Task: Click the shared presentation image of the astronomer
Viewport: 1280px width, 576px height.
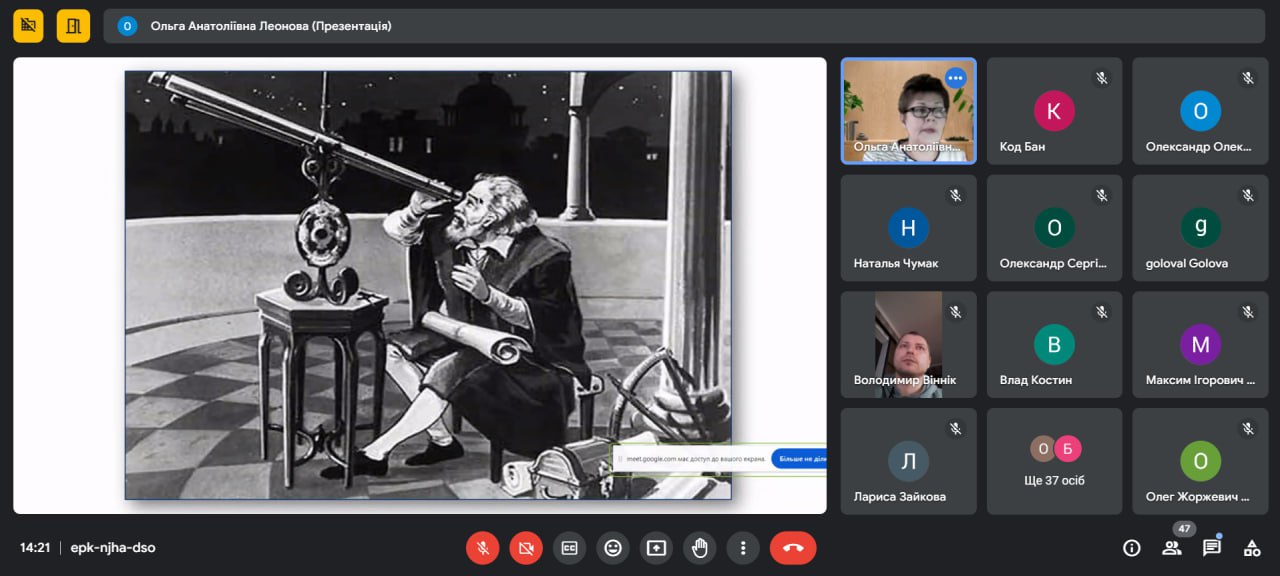Action: coord(428,285)
